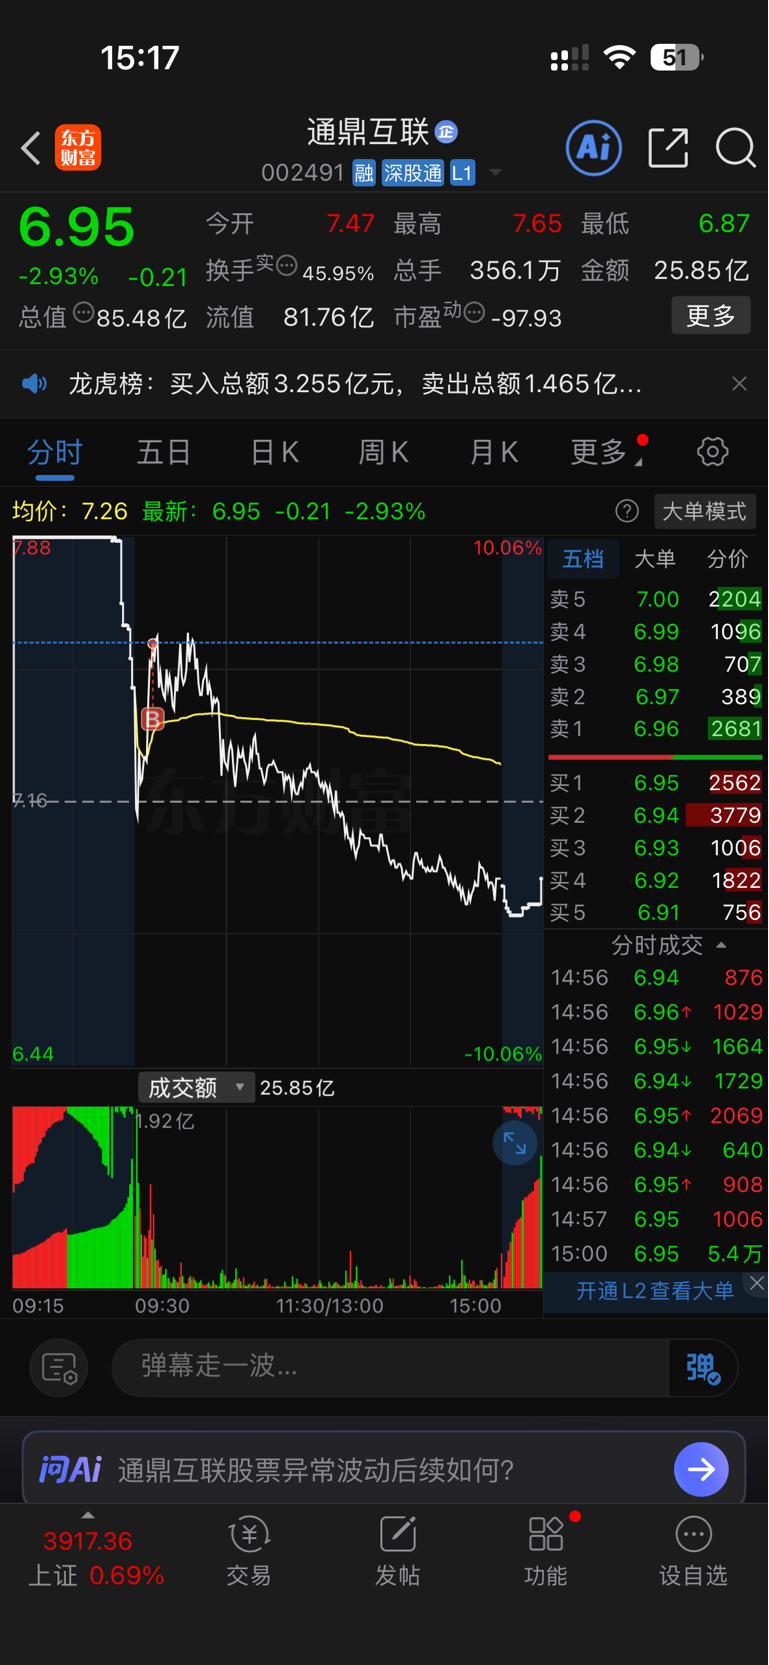Tap the battery indicator in status bar
The width and height of the screenshot is (769, 1665).
point(677,57)
